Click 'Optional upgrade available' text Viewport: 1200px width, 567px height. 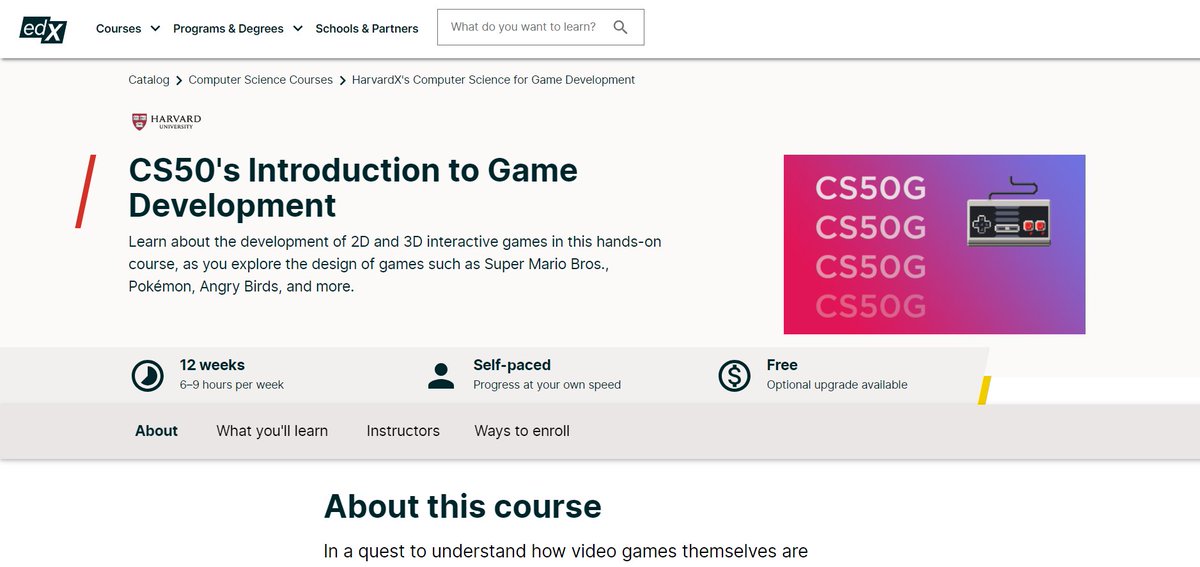837,385
